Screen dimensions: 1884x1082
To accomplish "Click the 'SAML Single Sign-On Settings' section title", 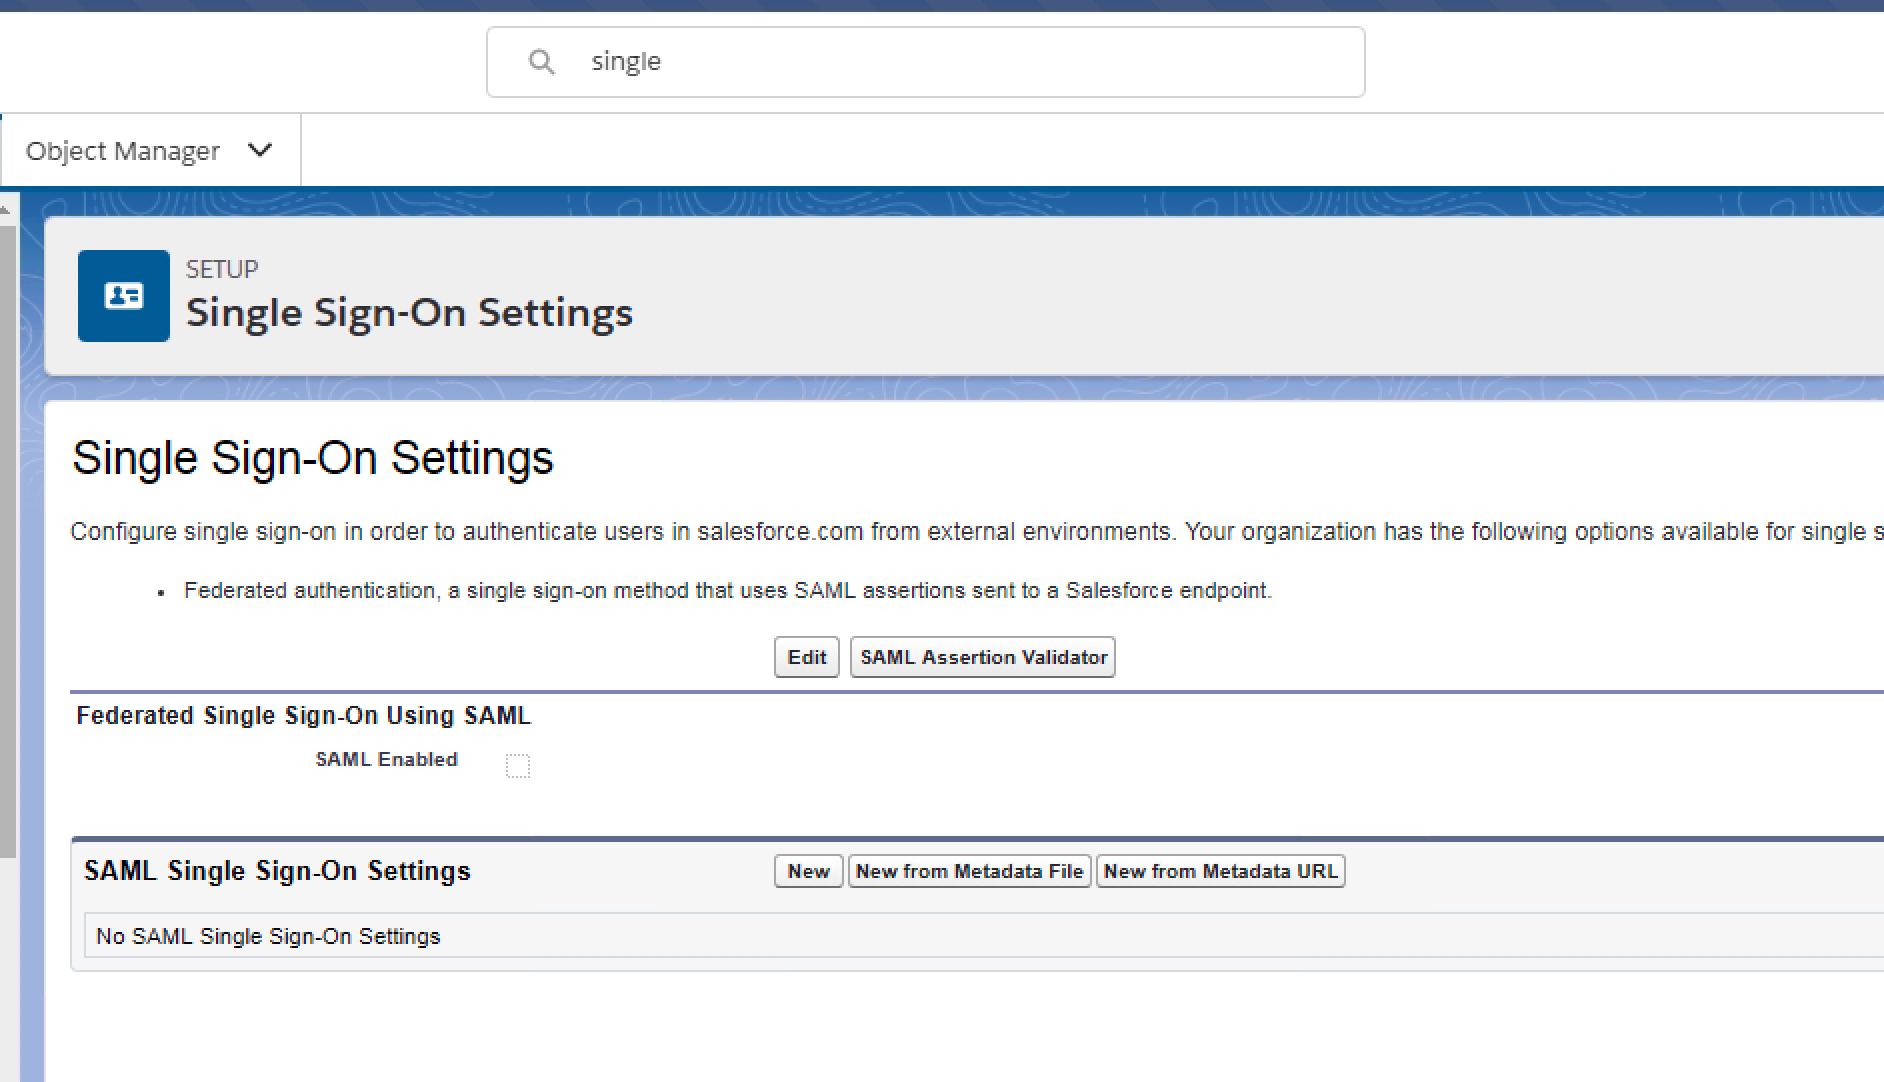I will coord(277,871).
